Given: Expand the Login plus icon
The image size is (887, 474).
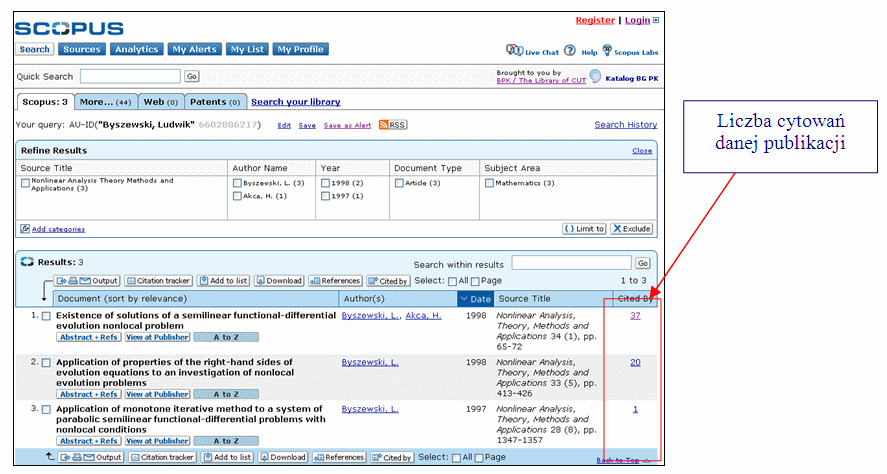Looking at the screenshot, I should [656, 20].
